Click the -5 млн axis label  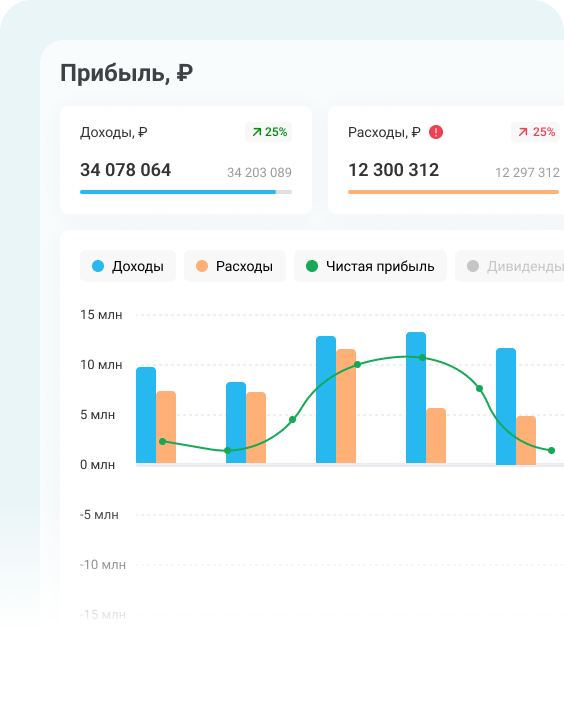point(99,515)
